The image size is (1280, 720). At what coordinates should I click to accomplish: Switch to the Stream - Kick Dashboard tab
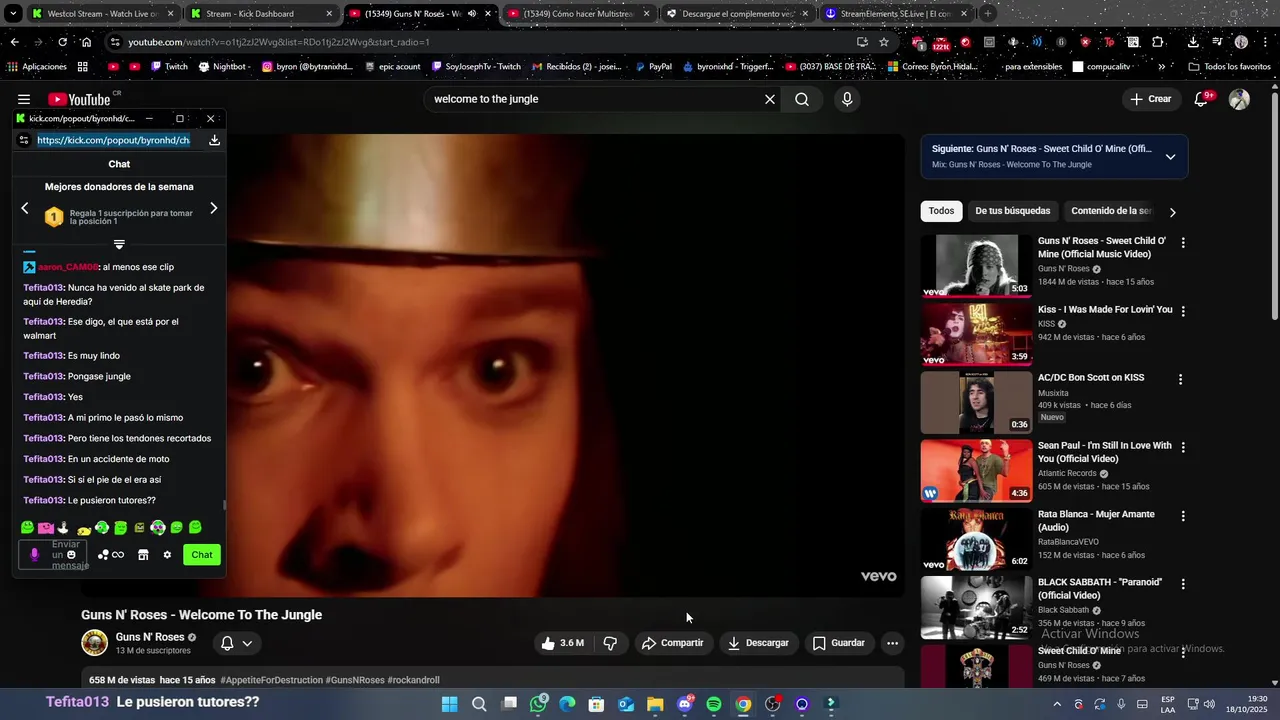coord(262,14)
